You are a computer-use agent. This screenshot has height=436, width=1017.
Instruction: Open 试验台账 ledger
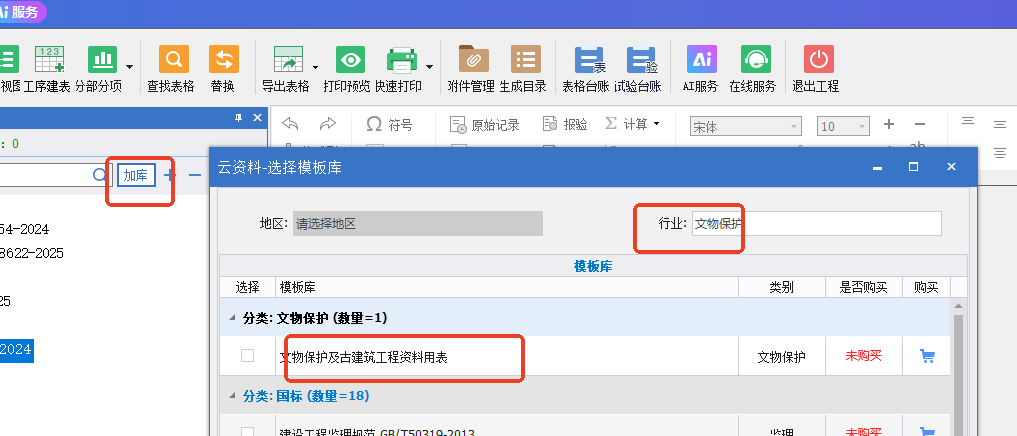[x=638, y=69]
